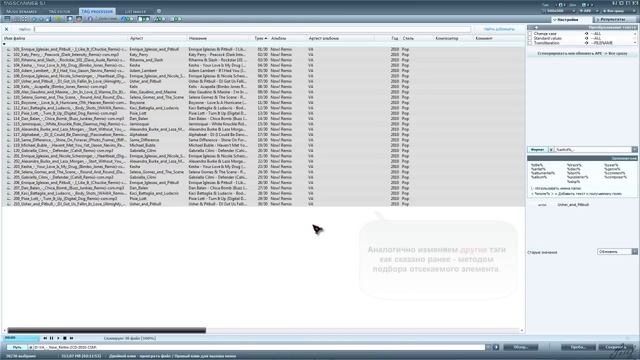
Task: Sort by the Коммент column header
Action: (499, 38)
